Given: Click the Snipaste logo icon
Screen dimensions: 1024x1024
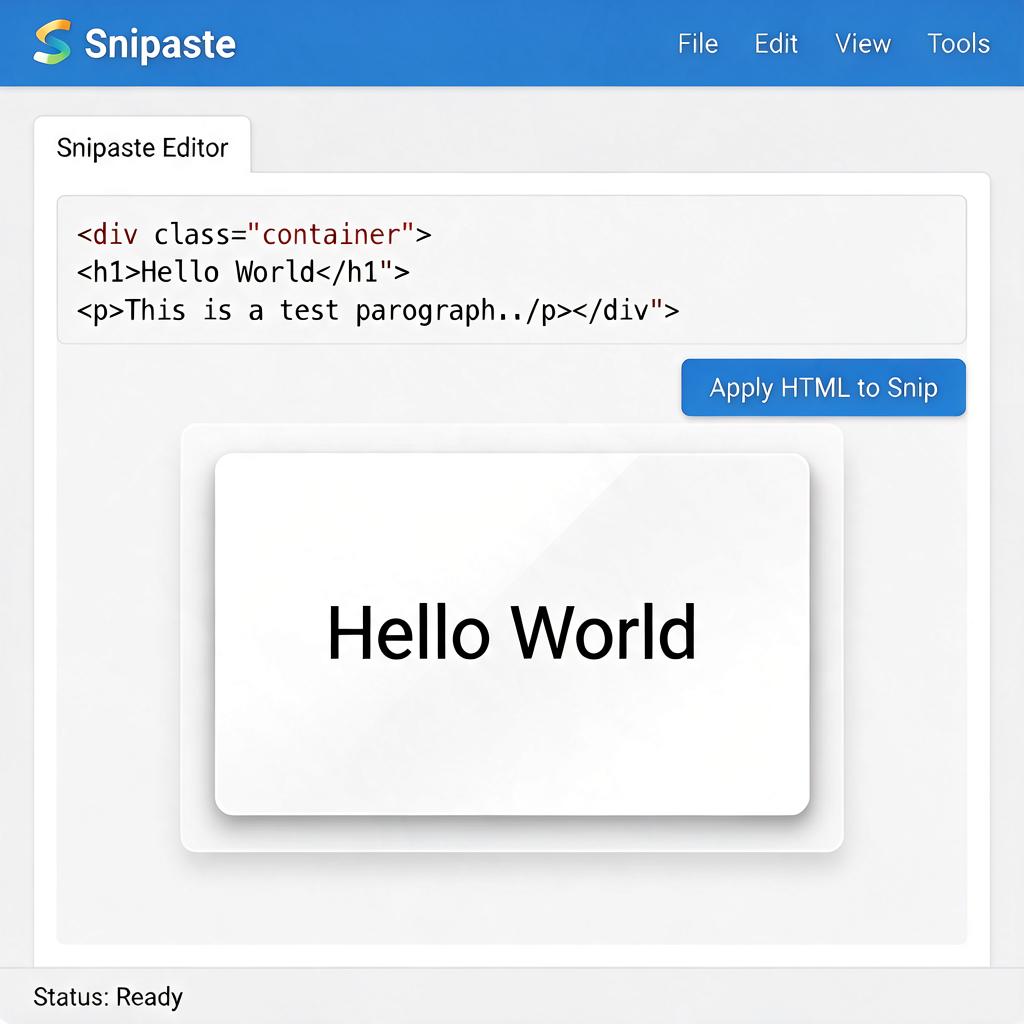Looking at the screenshot, I should click(52, 42).
